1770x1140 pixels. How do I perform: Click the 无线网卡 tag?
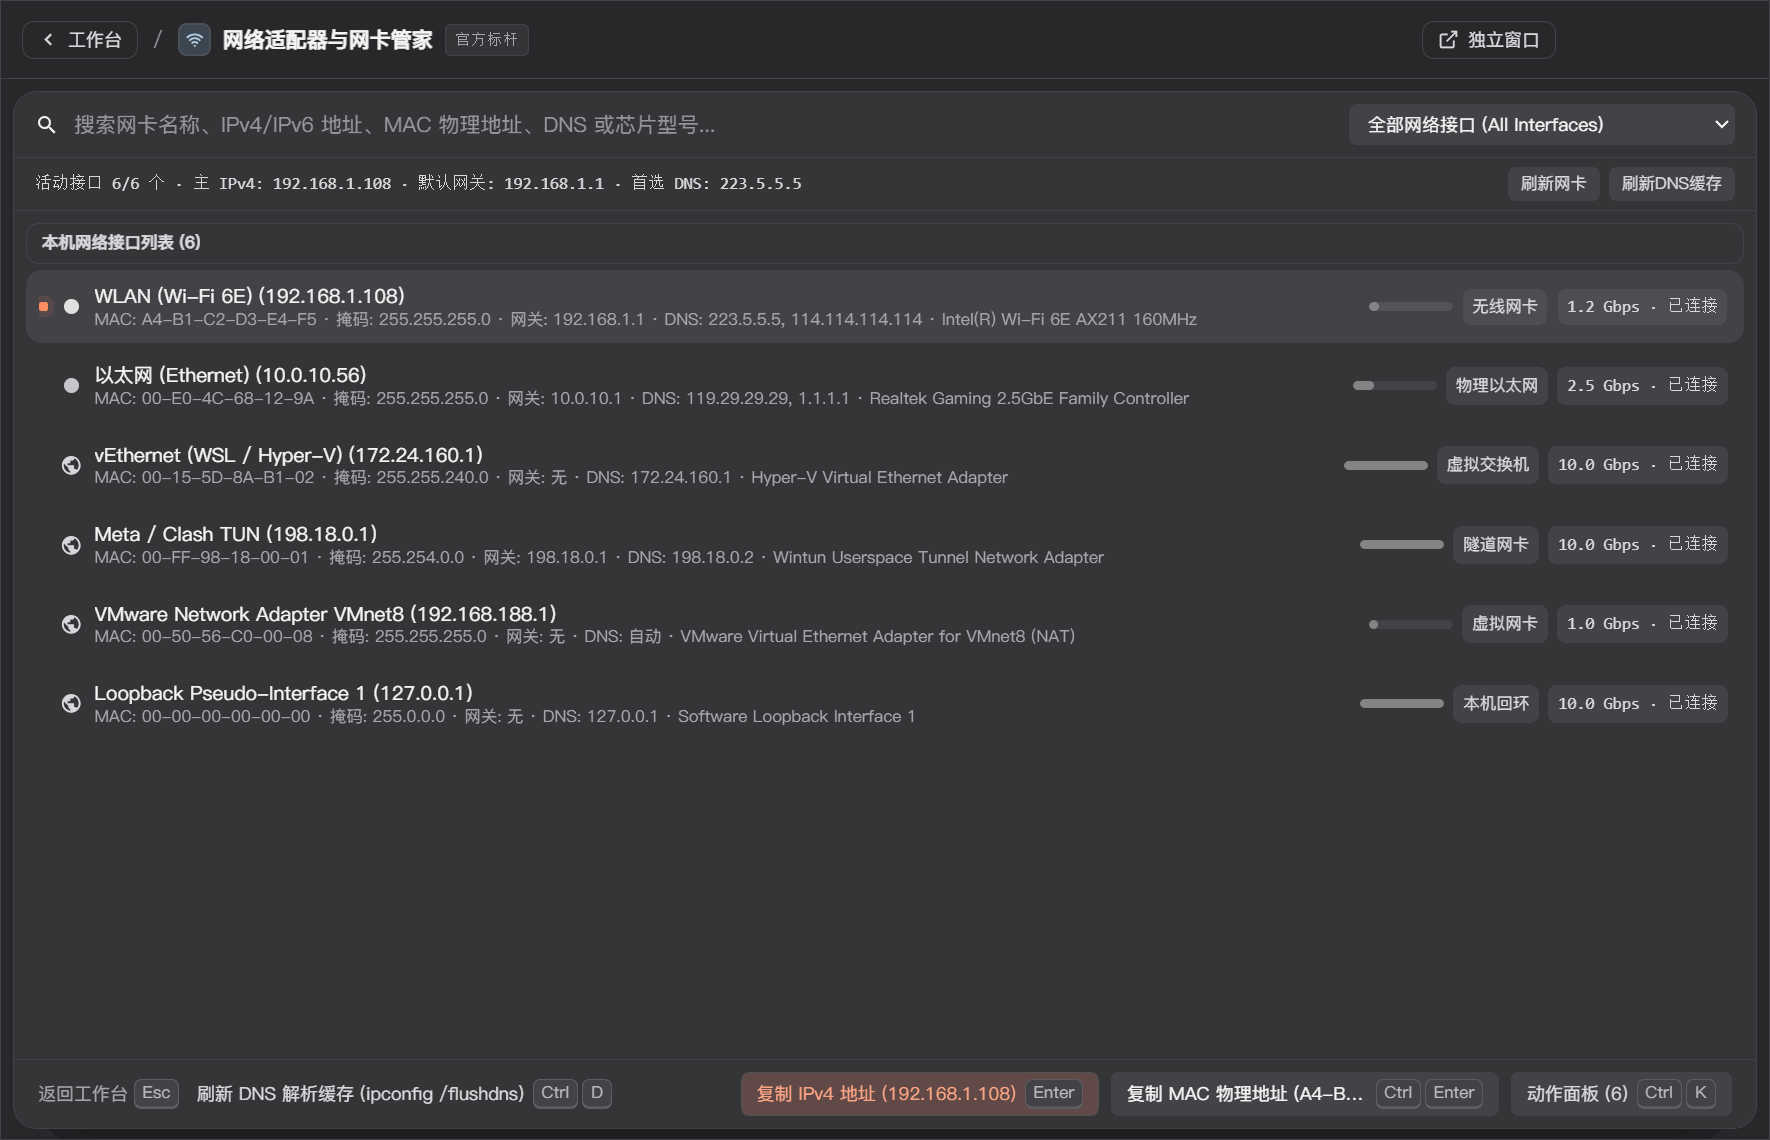coord(1504,306)
